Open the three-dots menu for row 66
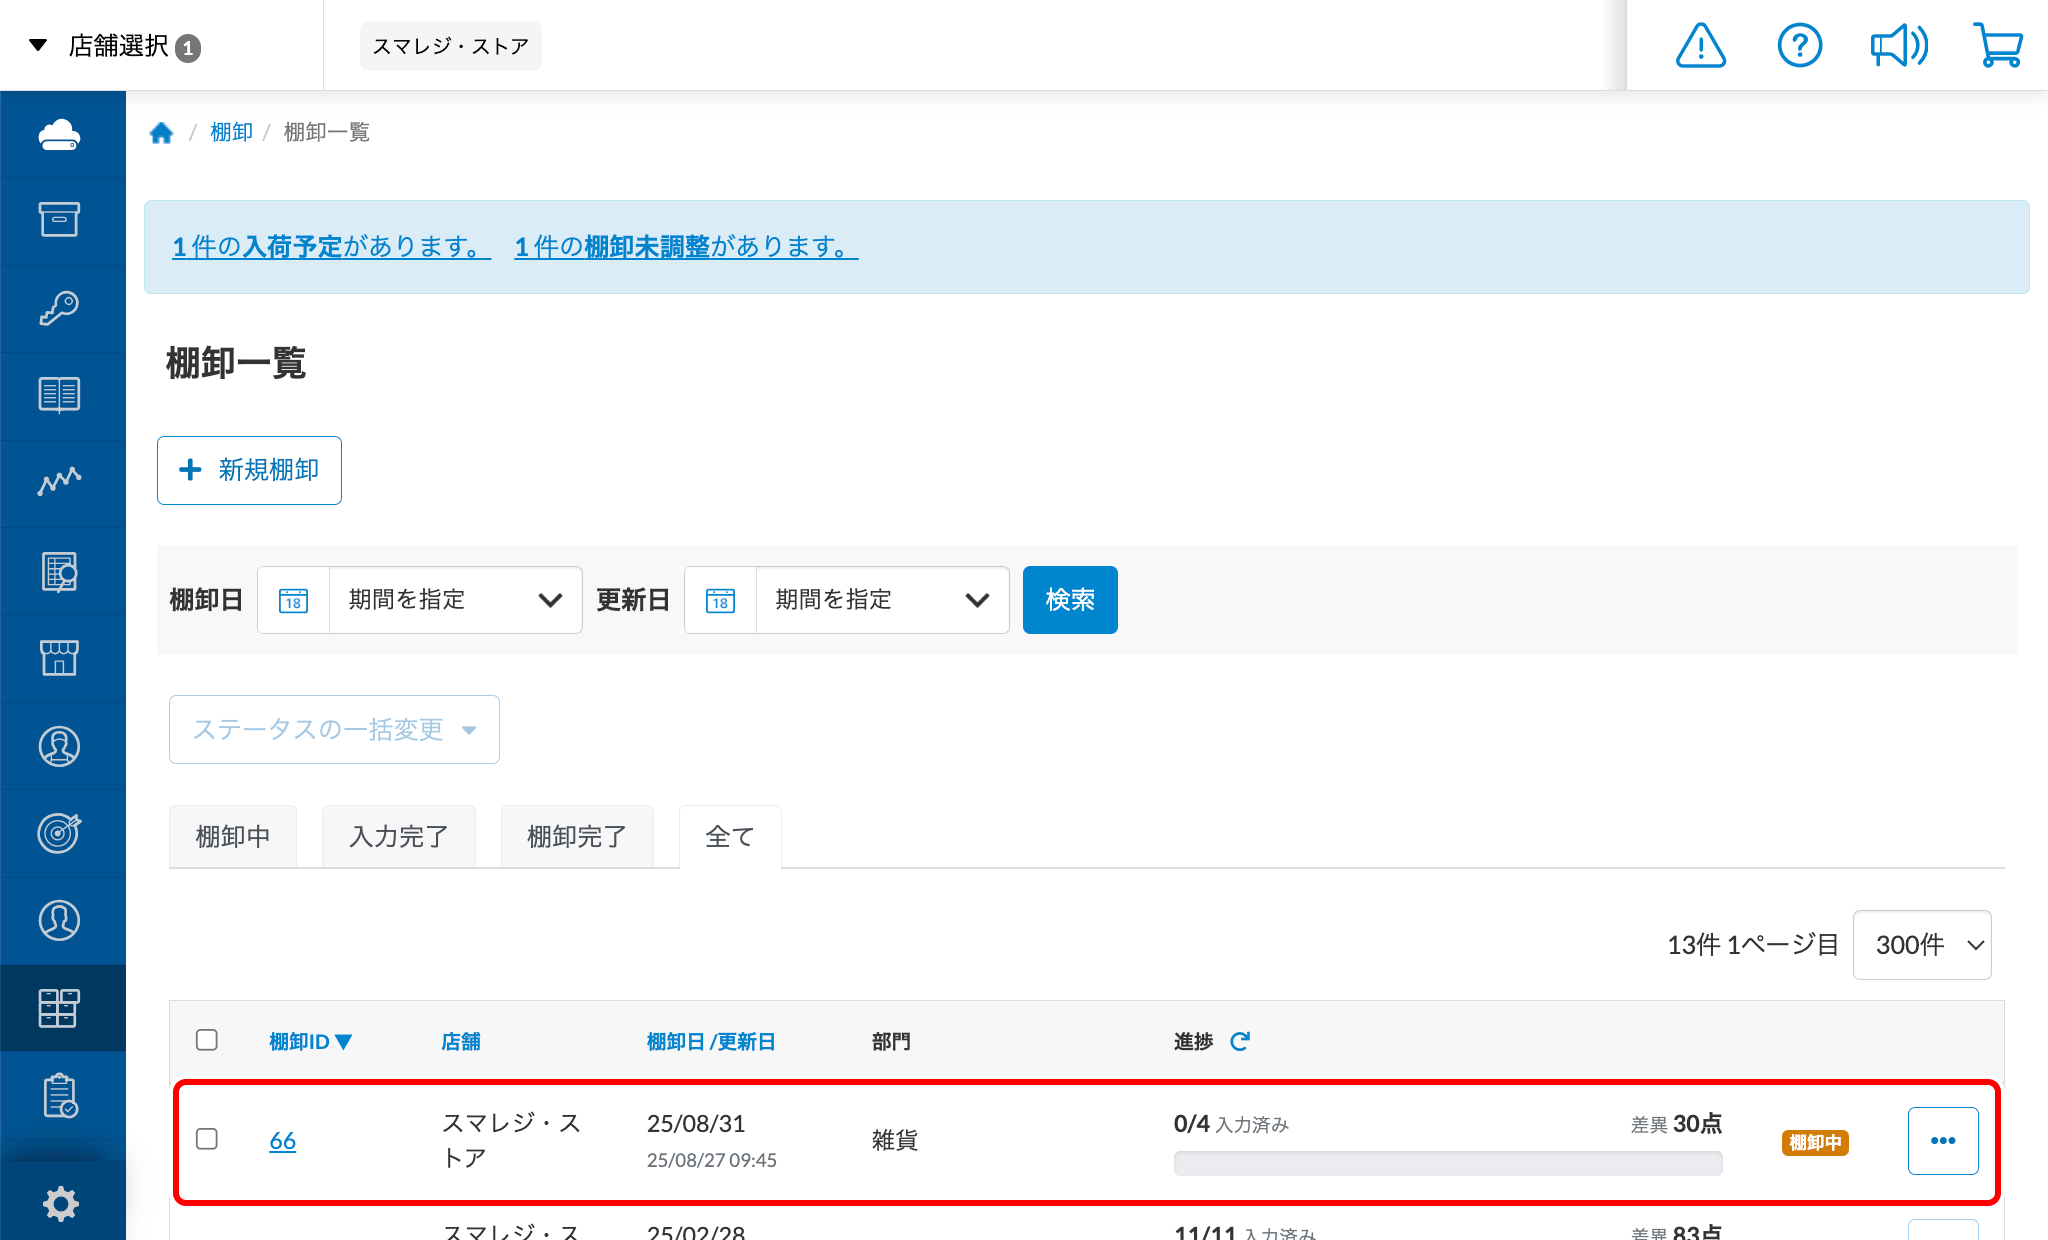2048x1240 pixels. pyautogui.click(x=1942, y=1141)
